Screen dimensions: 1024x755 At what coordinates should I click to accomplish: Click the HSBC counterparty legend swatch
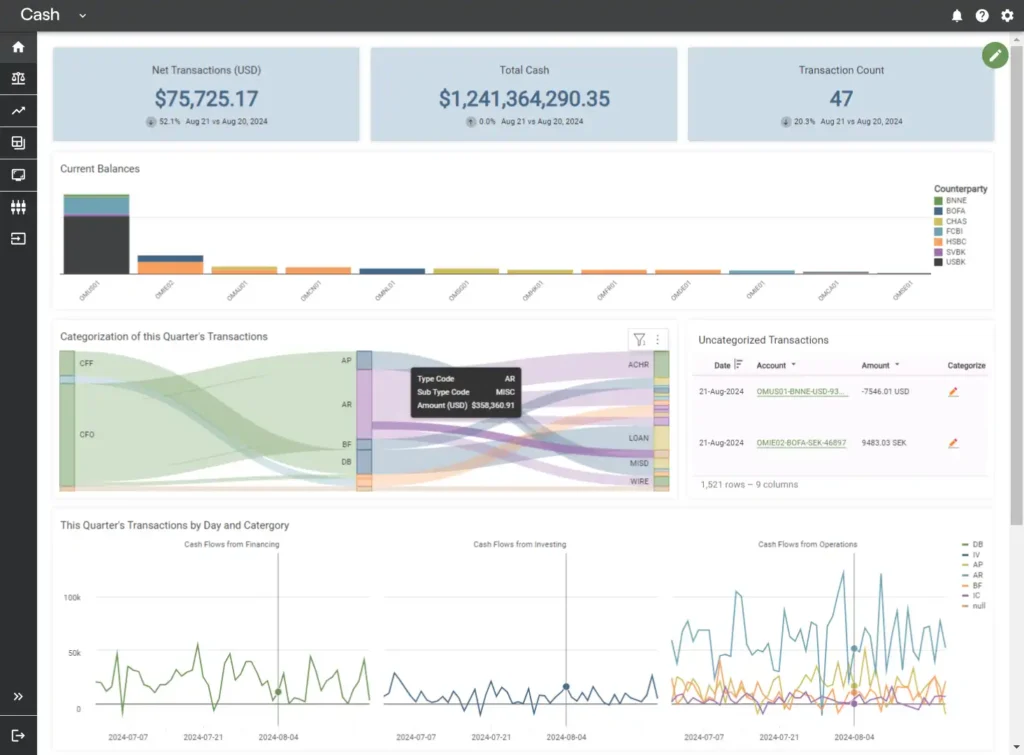[938, 242]
